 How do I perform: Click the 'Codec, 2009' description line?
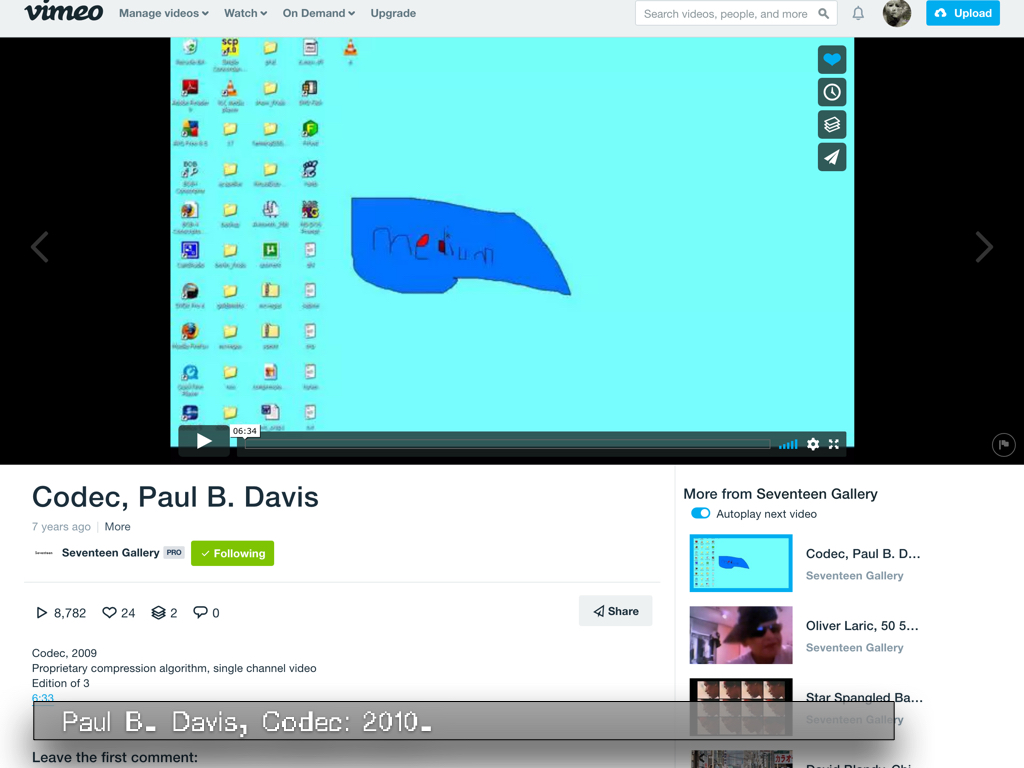point(65,653)
